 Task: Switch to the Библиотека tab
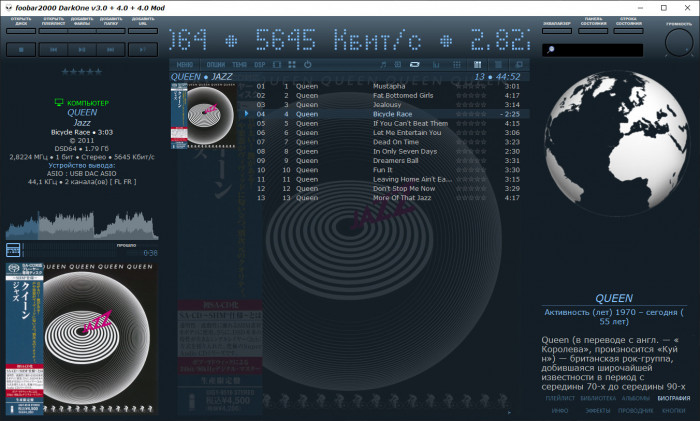point(598,398)
